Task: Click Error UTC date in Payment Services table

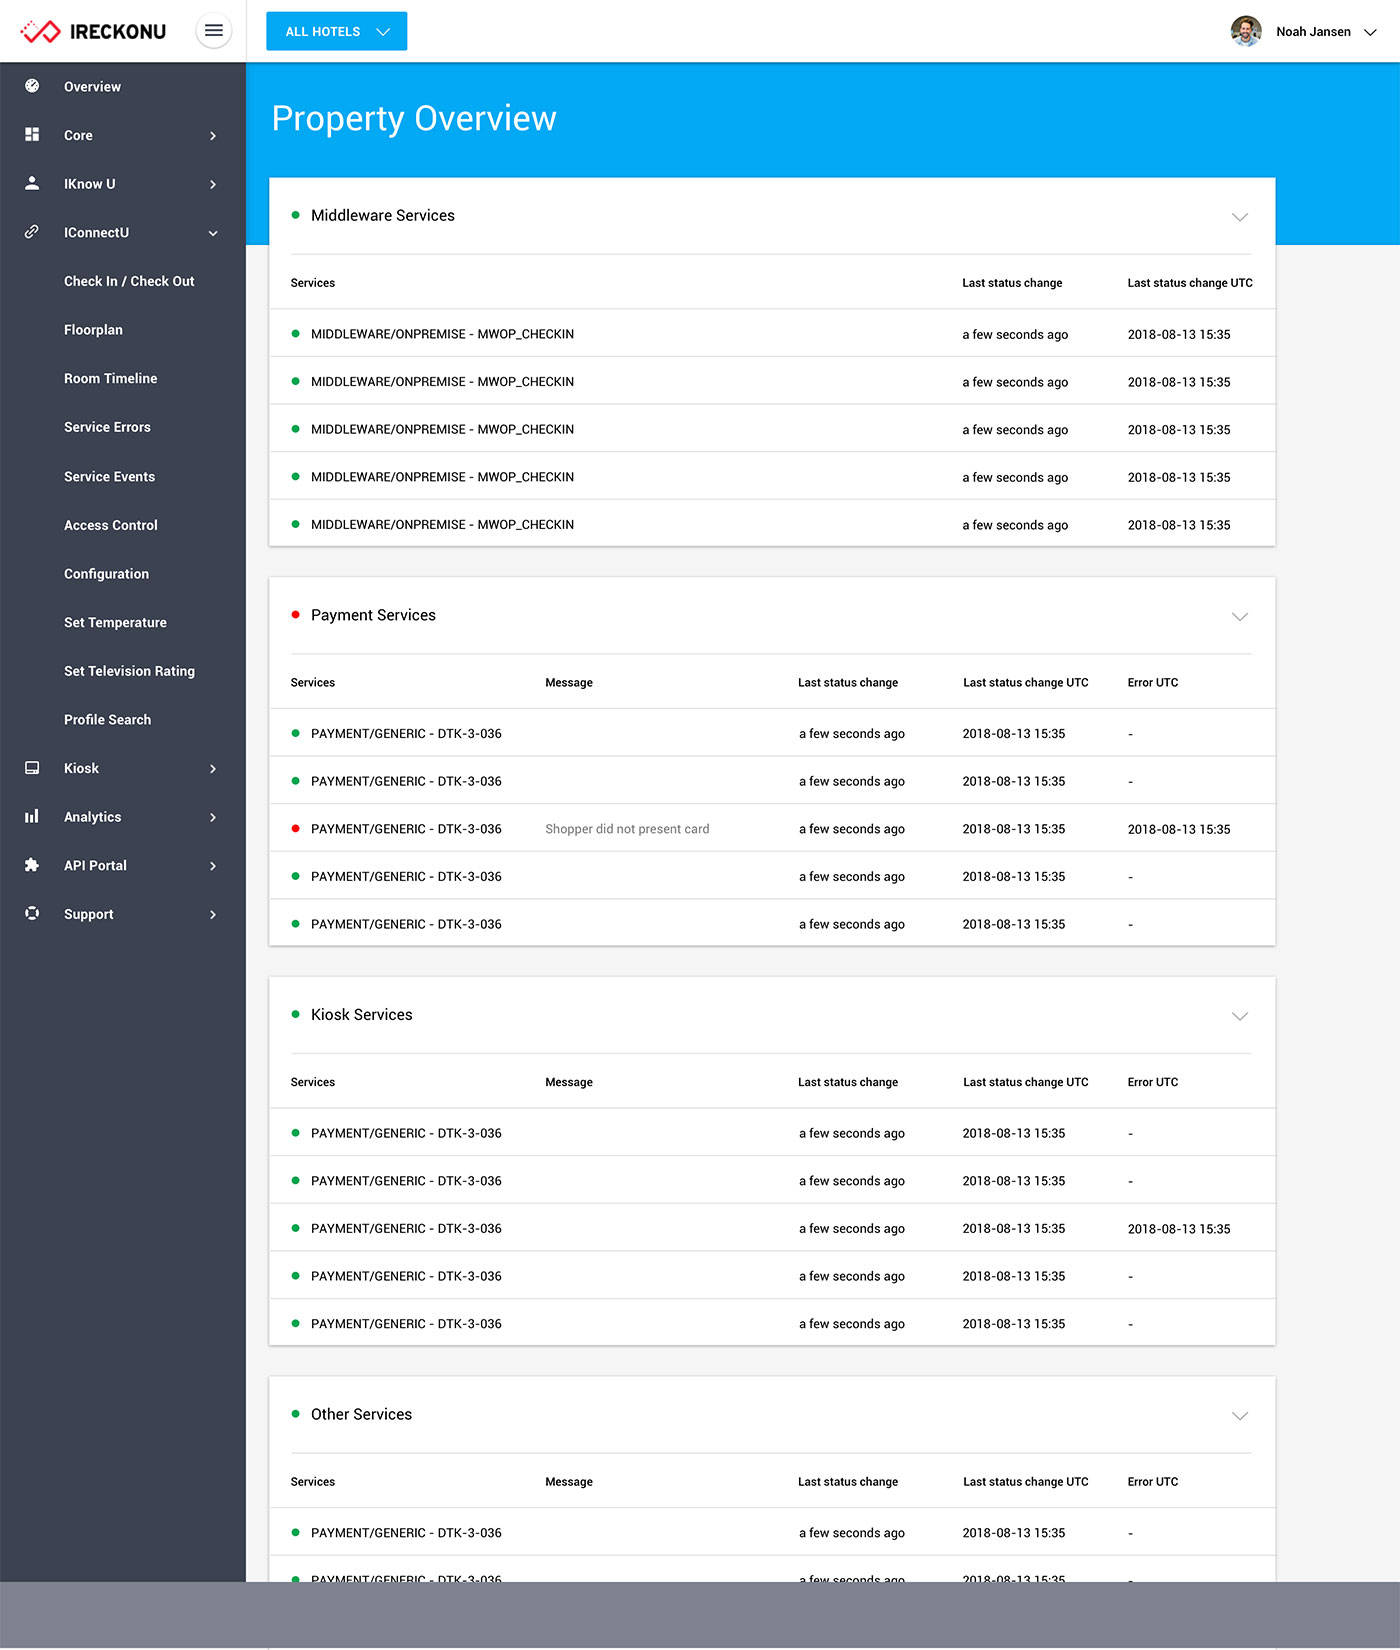Action: (1179, 829)
